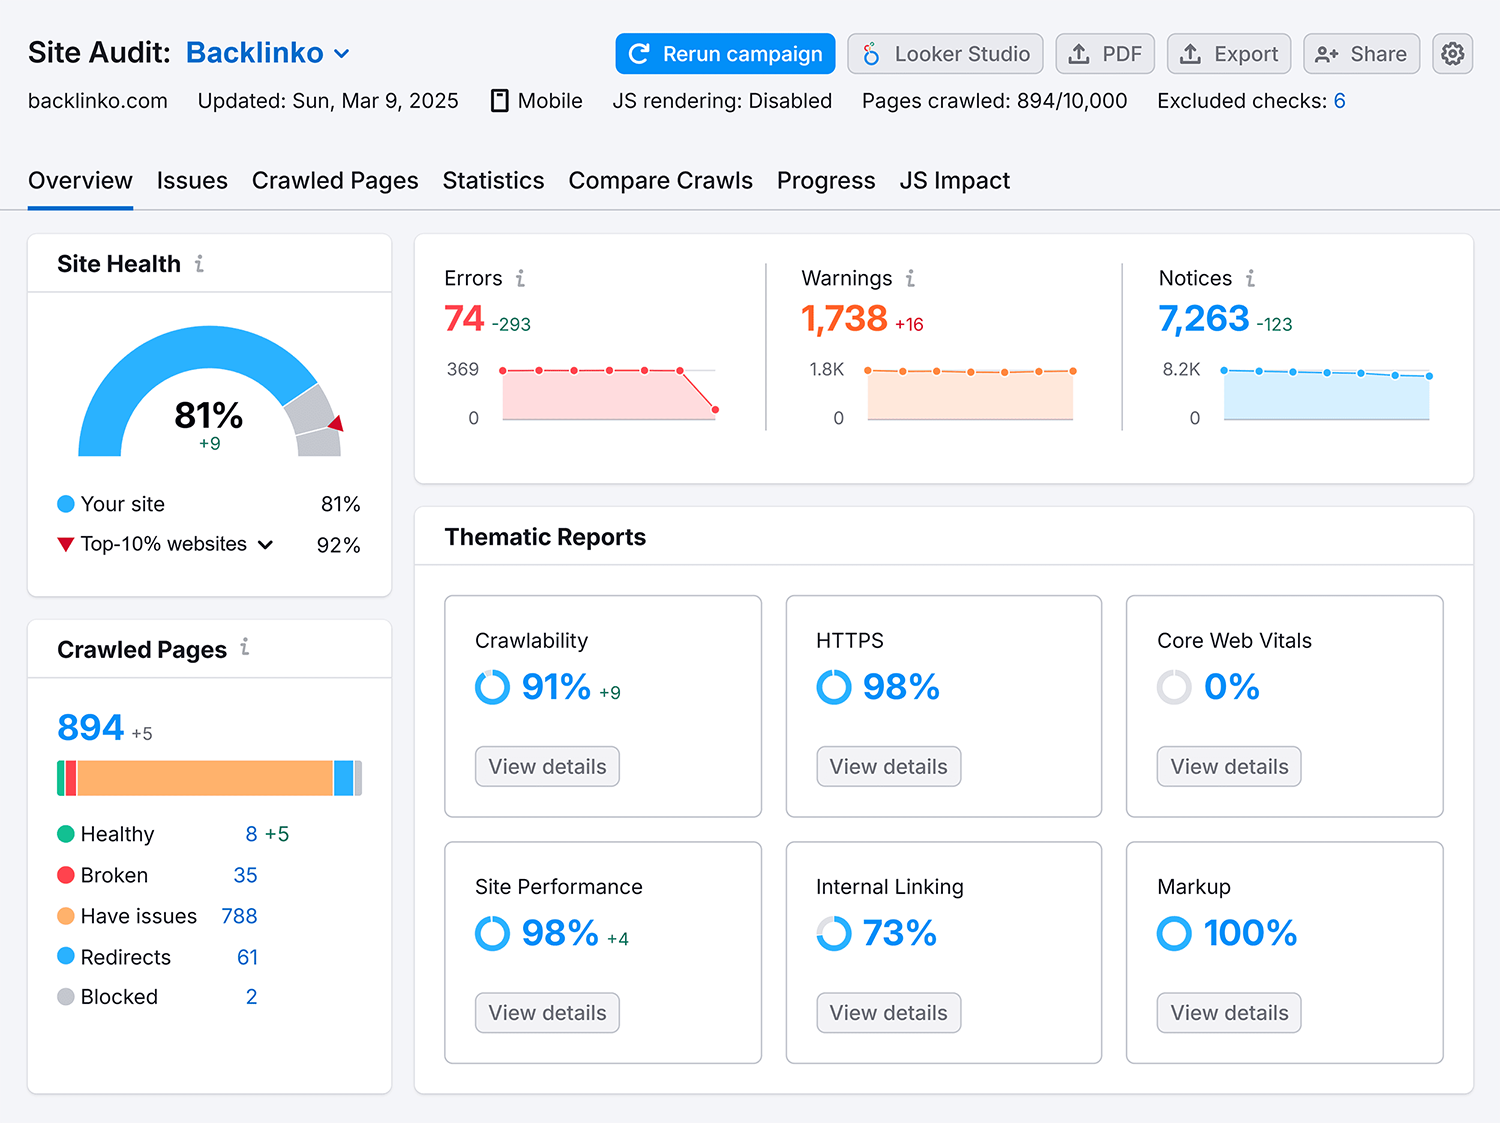This screenshot has width=1500, height=1123.
Task: View details for Core Web Vitals
Action: point(1229,767)
